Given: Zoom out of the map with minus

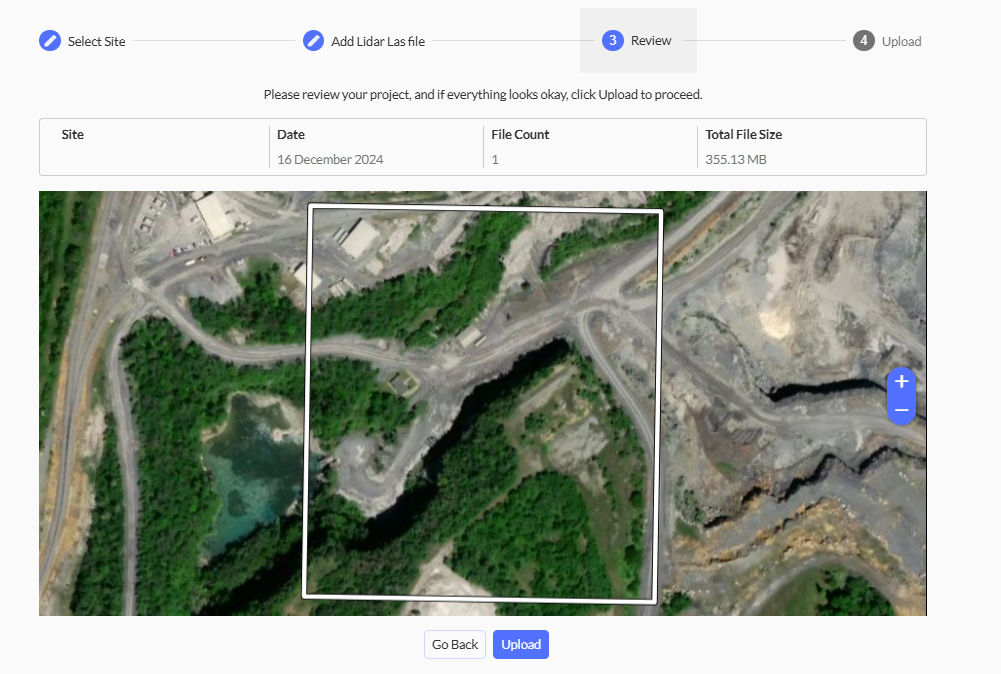Looking at the screenshot, I should pos(901,410).
